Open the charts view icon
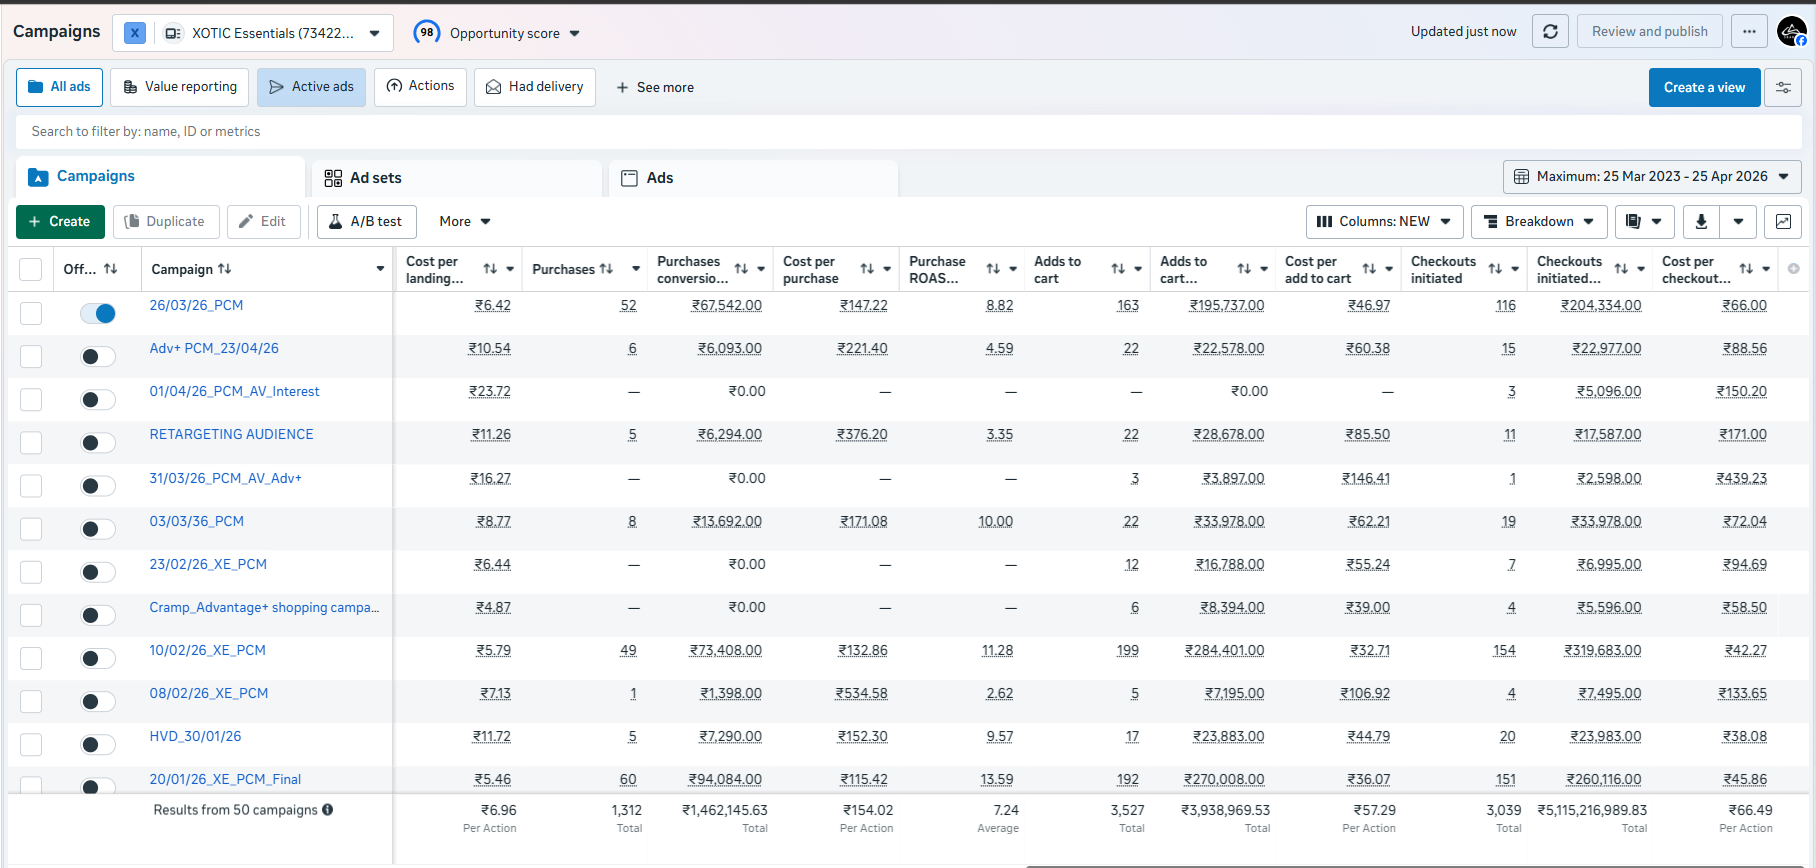 pyautogui.click(x=1783, y=222)
